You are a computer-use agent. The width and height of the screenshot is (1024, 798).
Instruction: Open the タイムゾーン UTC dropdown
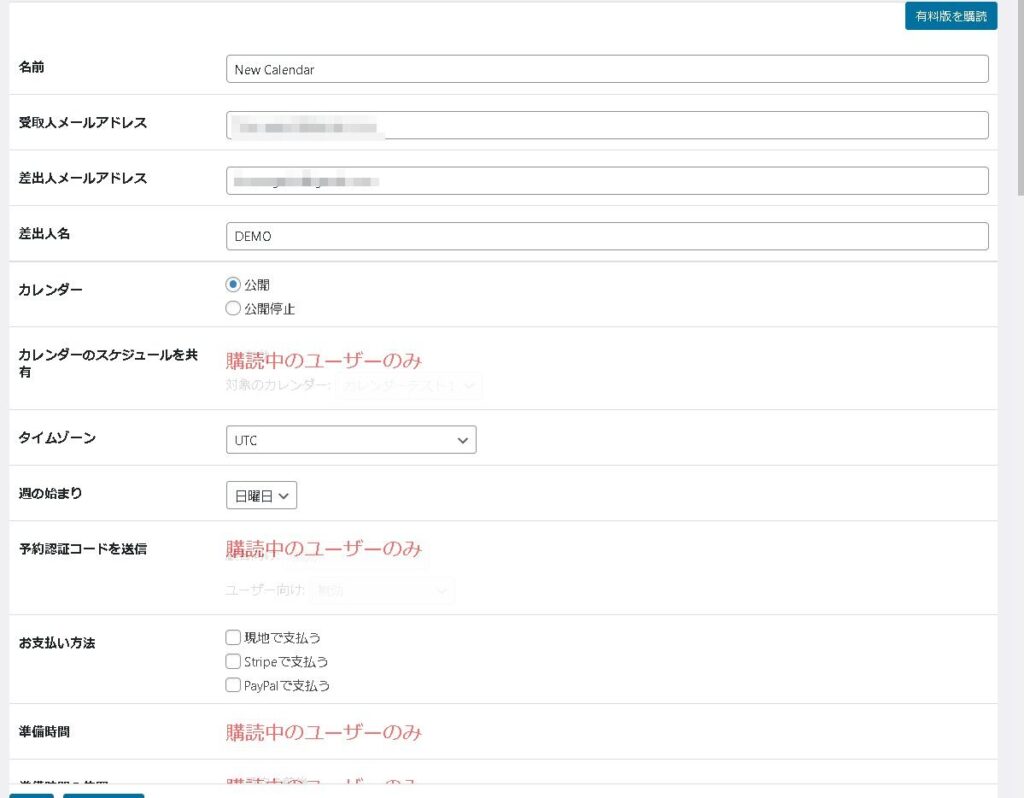point(350,440)
